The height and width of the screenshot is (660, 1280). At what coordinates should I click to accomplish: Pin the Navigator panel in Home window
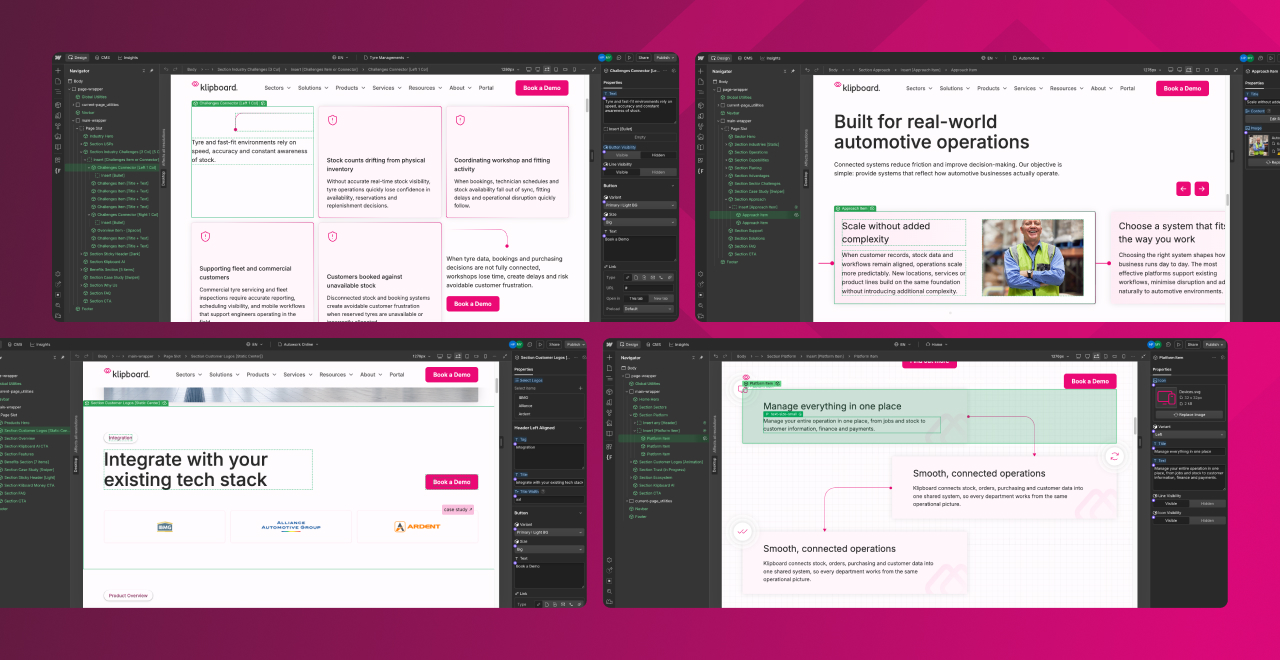[701, 357]
